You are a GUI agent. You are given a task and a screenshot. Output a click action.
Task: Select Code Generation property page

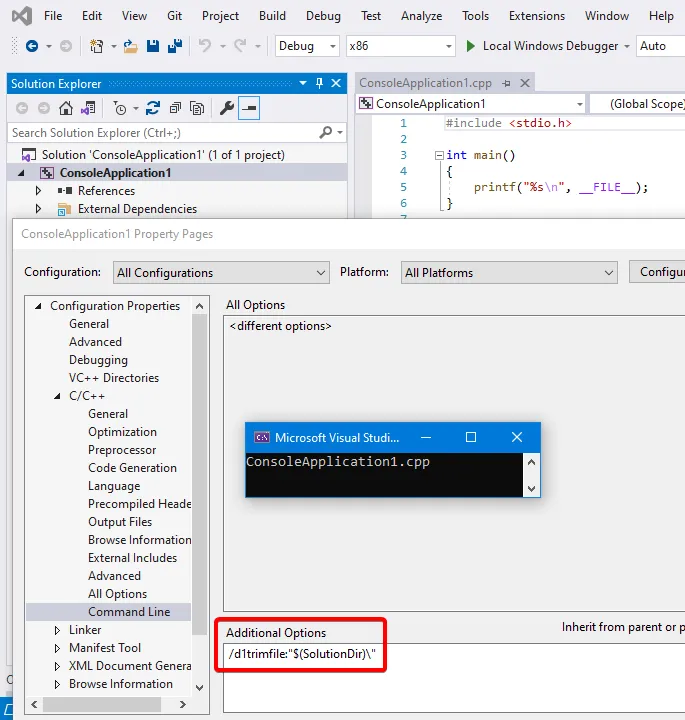(x=133, y=468)
